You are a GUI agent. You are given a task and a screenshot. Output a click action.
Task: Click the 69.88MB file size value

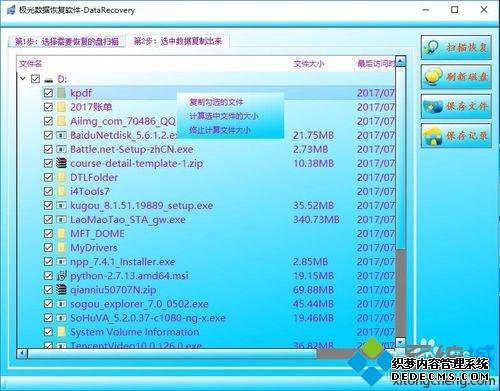(313, 290)
